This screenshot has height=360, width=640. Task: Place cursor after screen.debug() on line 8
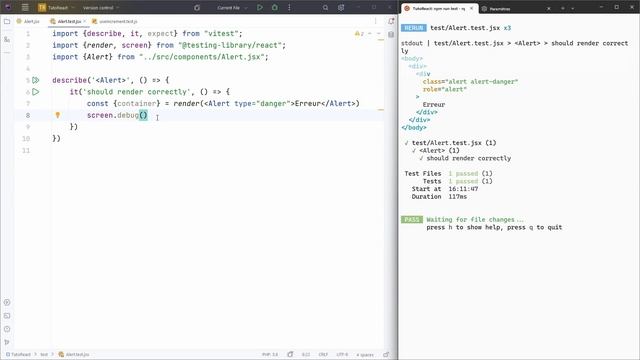coord(148,116)
